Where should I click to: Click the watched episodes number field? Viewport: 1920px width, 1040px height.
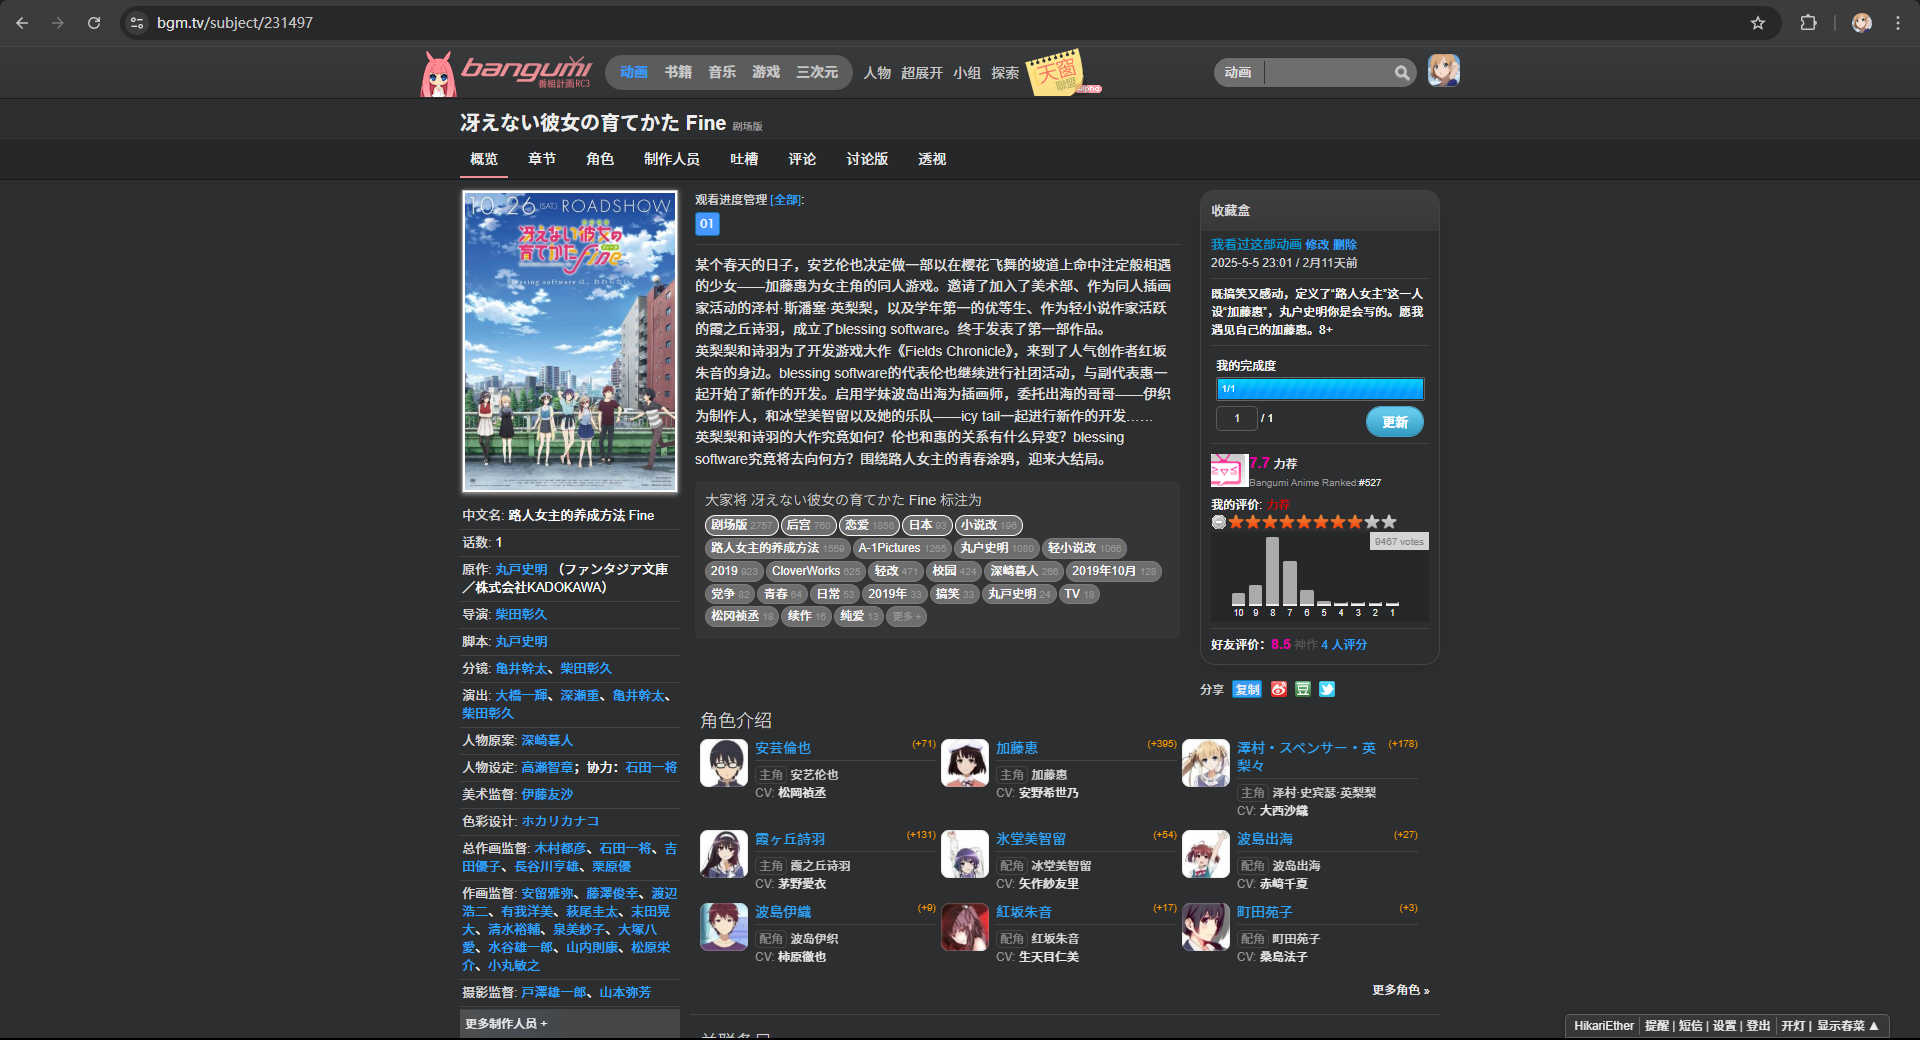click(1237, 418)
